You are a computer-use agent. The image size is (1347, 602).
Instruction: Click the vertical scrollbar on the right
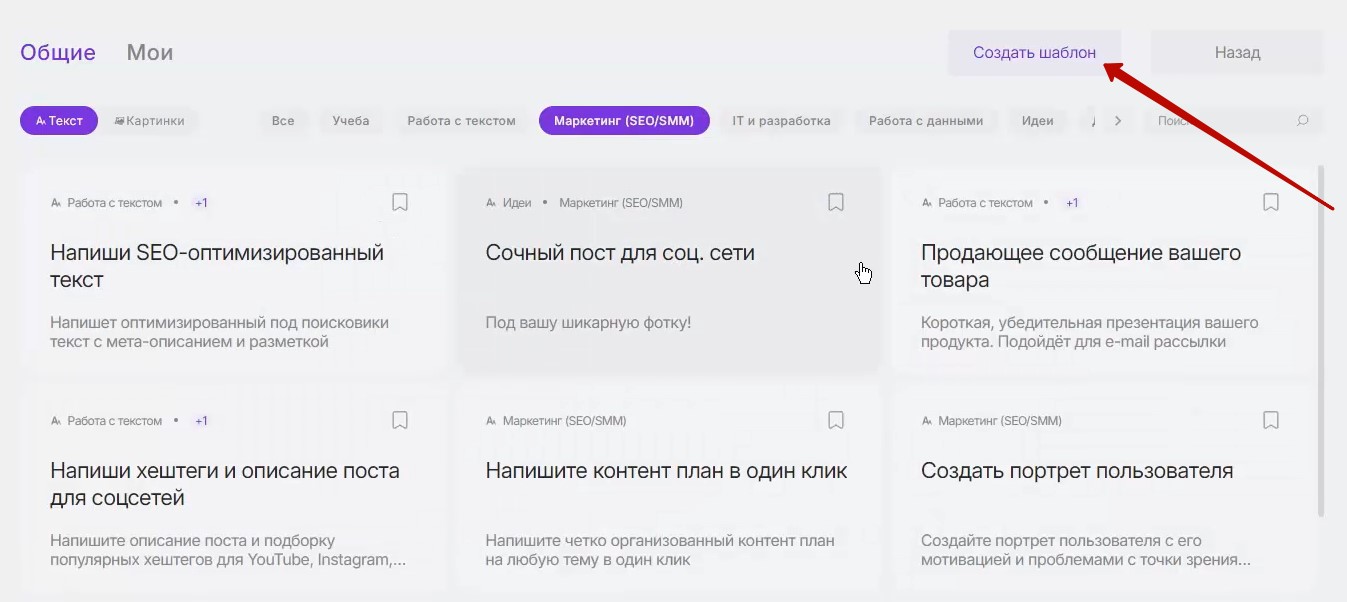tap(1324, 340)
